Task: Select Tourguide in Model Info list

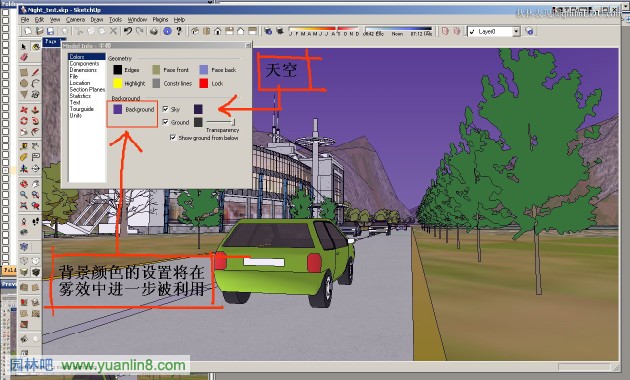Action: 82,109
